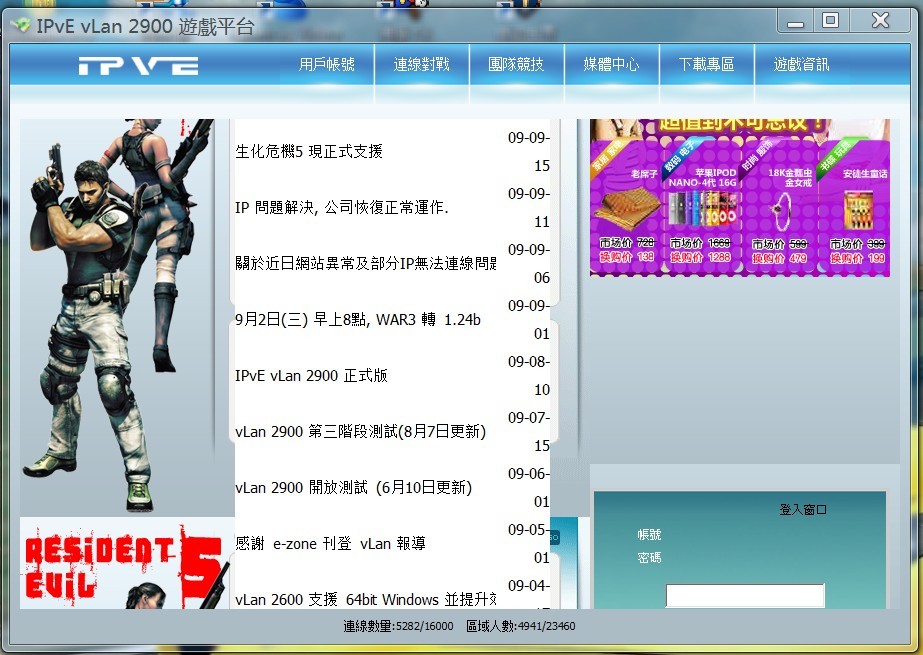The width and height of the screenshot is (923, 655).
Task: Maximize the IPvE vLan window
Action: 831,21
